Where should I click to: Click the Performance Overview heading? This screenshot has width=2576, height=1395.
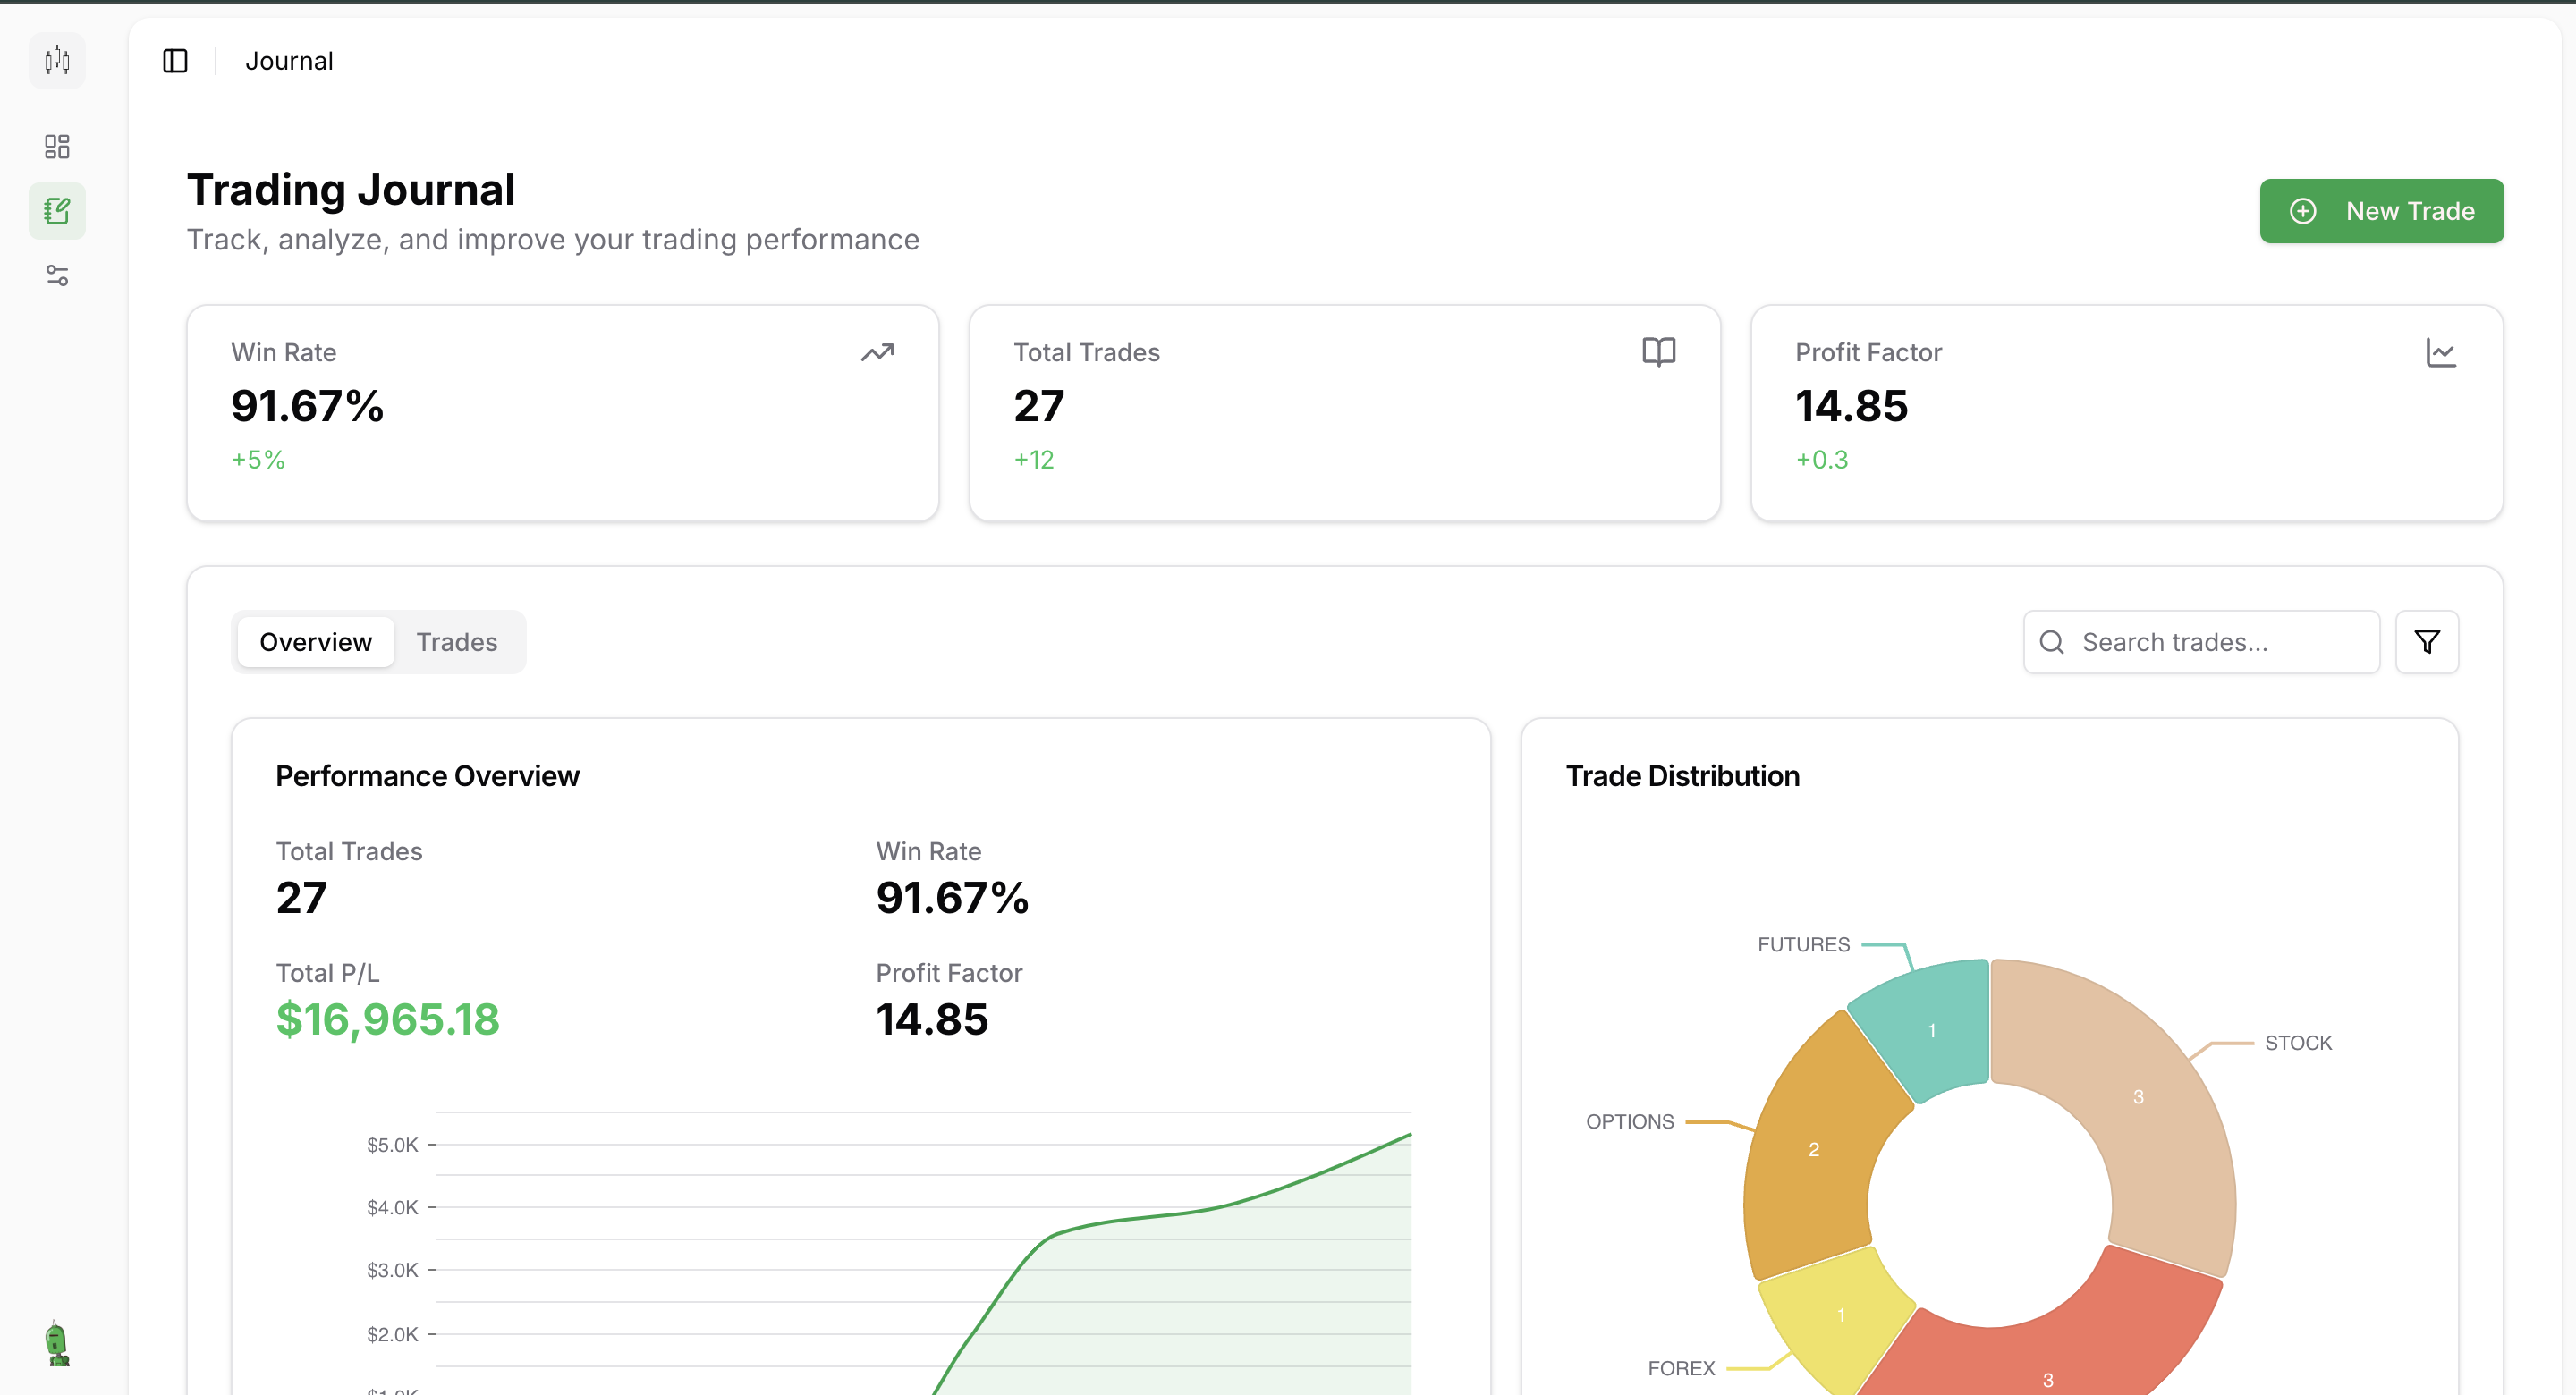click(x=427, y=776)
